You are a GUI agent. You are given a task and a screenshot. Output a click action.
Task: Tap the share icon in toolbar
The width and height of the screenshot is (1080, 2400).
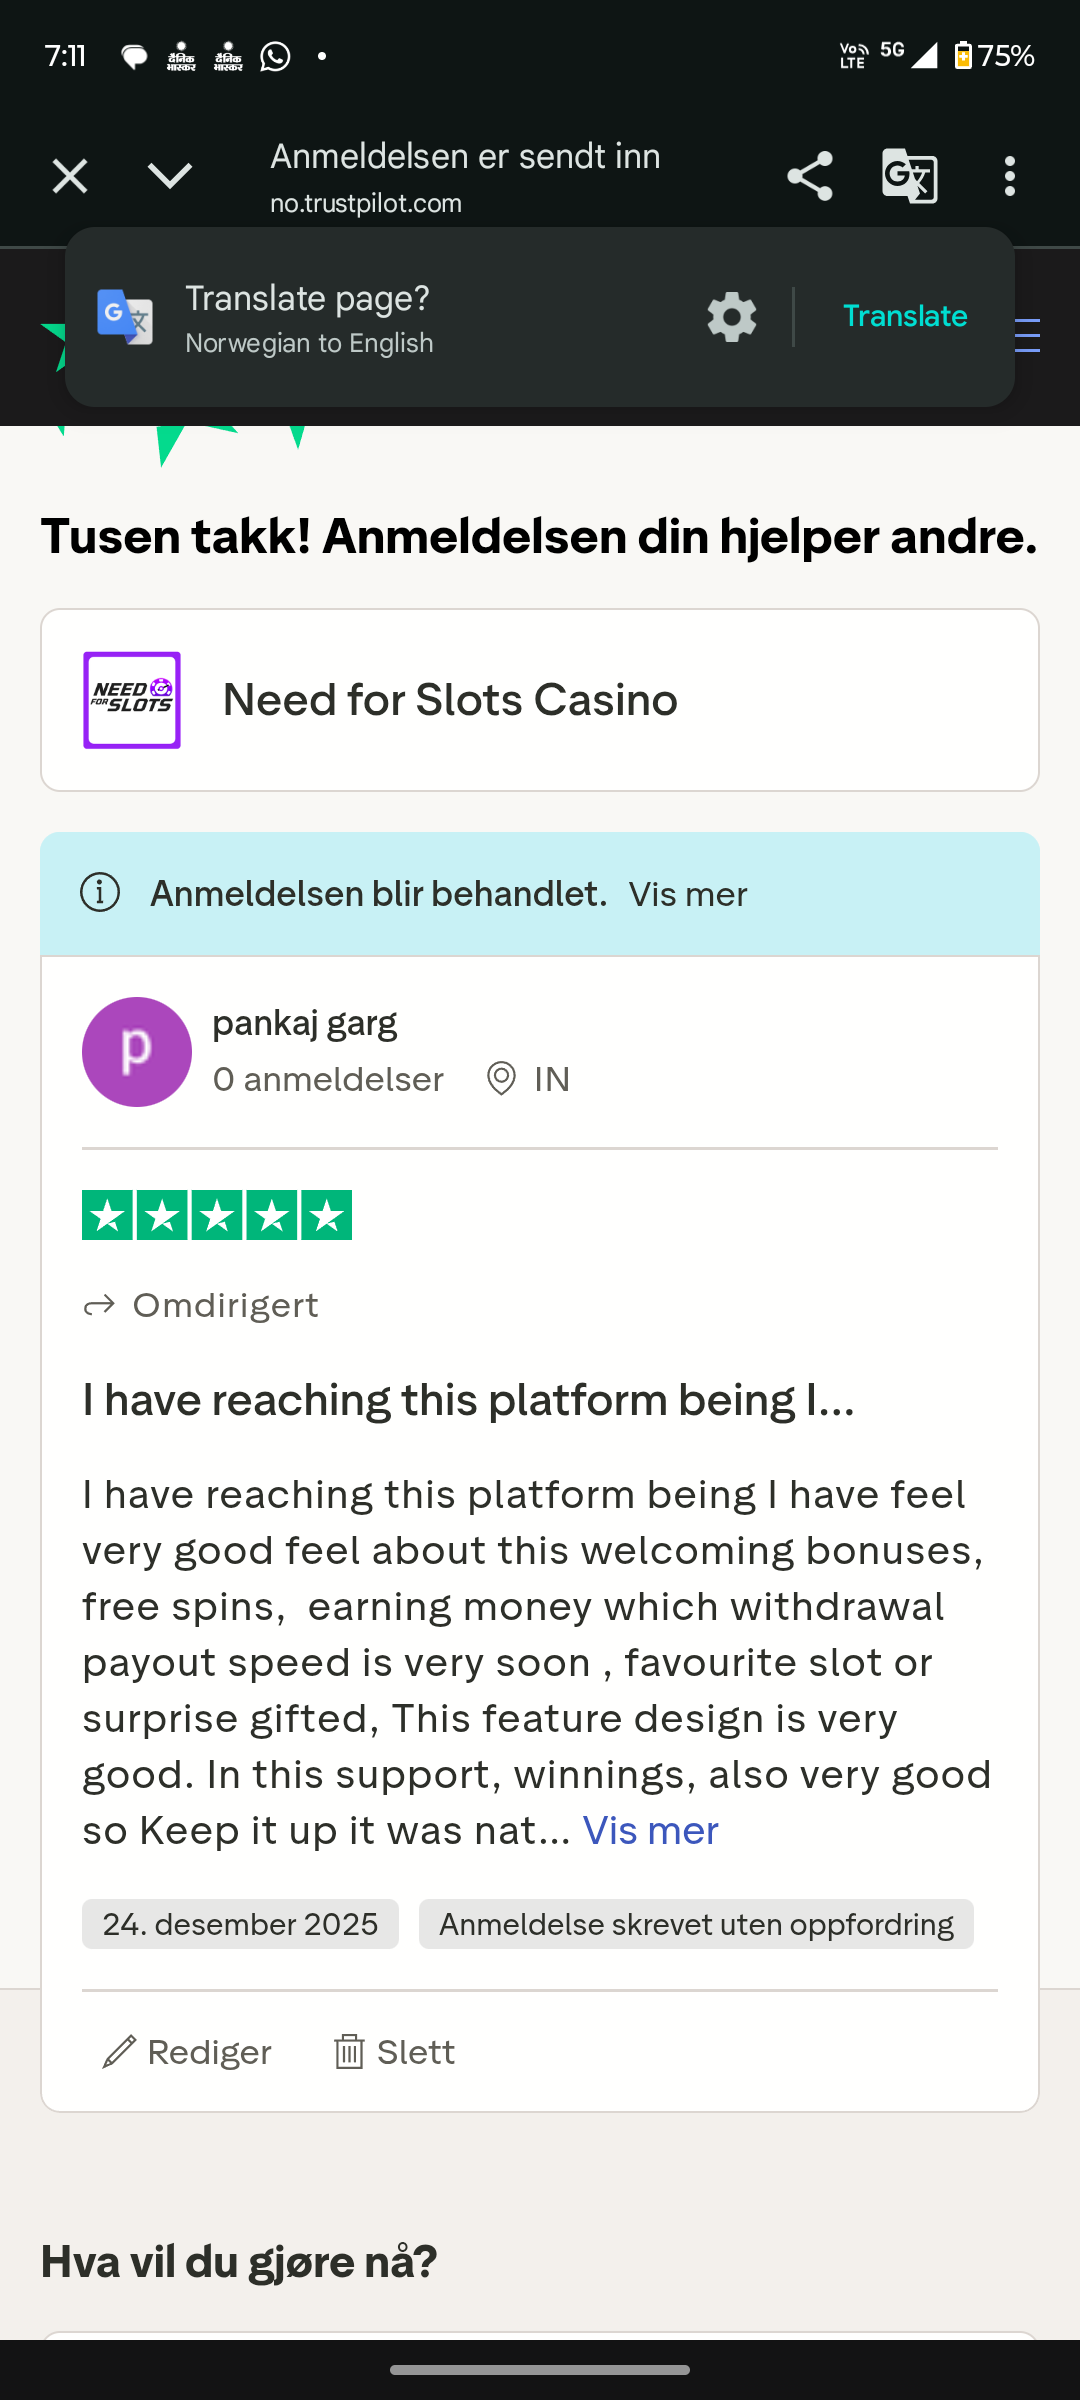pos(809,177)
